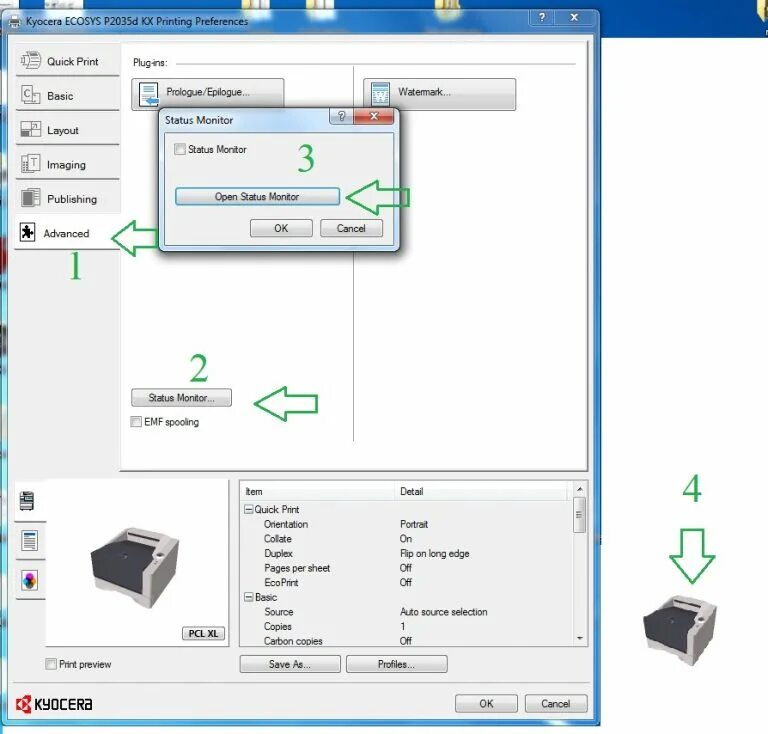Cancel the Printing Preferences window
768x734 pixels.
point(556,703)
